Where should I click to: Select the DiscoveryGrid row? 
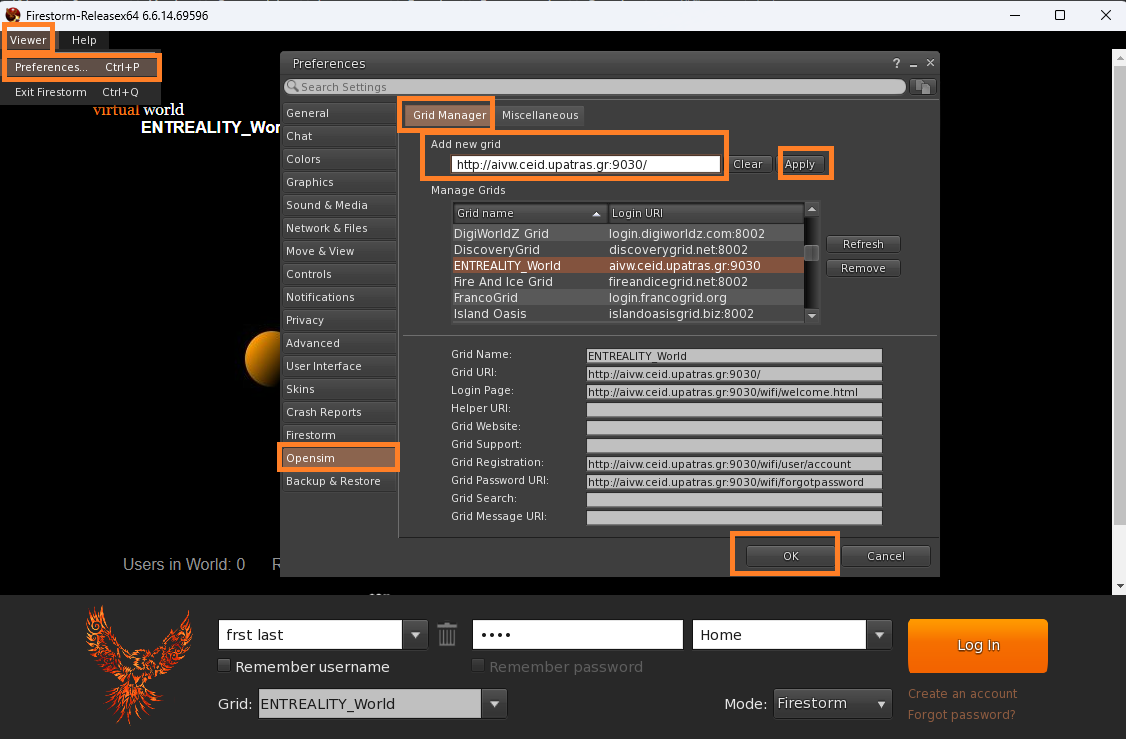628,249
